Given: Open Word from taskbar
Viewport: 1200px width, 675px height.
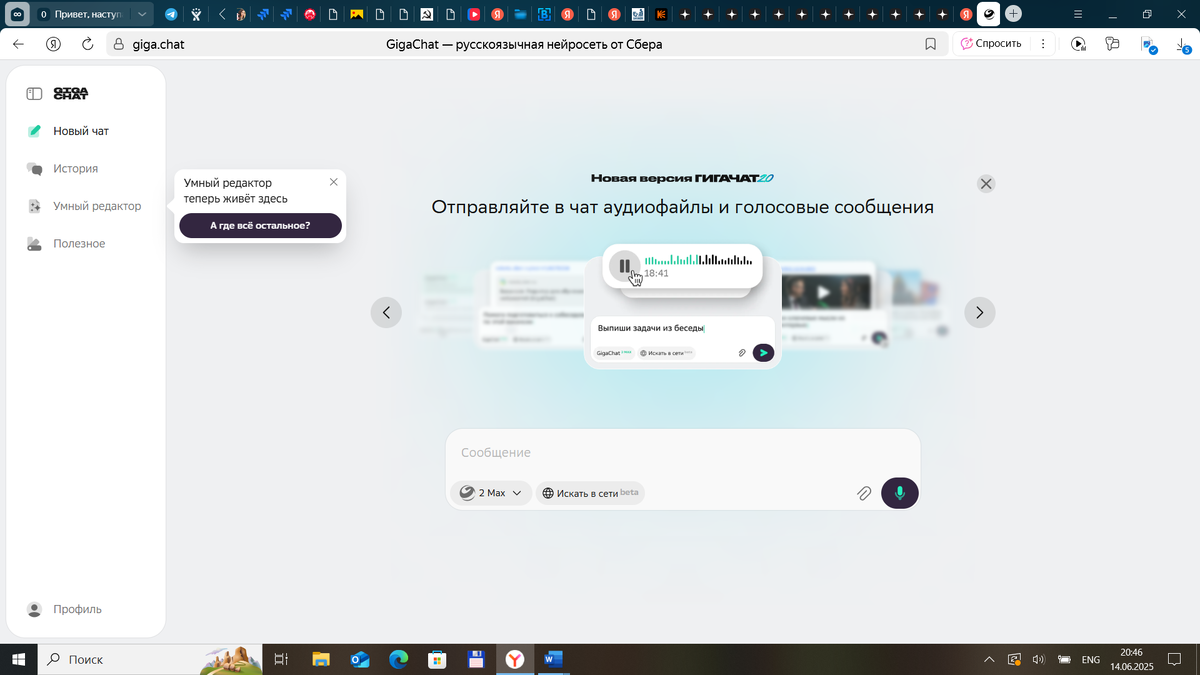Looking at the screenshot, I should (x=553, y=659).
